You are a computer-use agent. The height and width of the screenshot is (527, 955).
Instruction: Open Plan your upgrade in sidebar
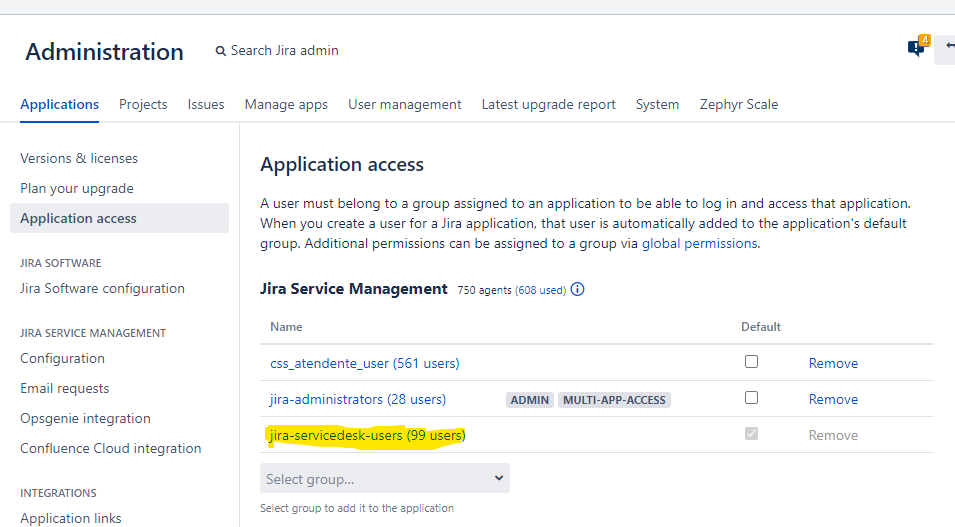[x=77, y=188]
